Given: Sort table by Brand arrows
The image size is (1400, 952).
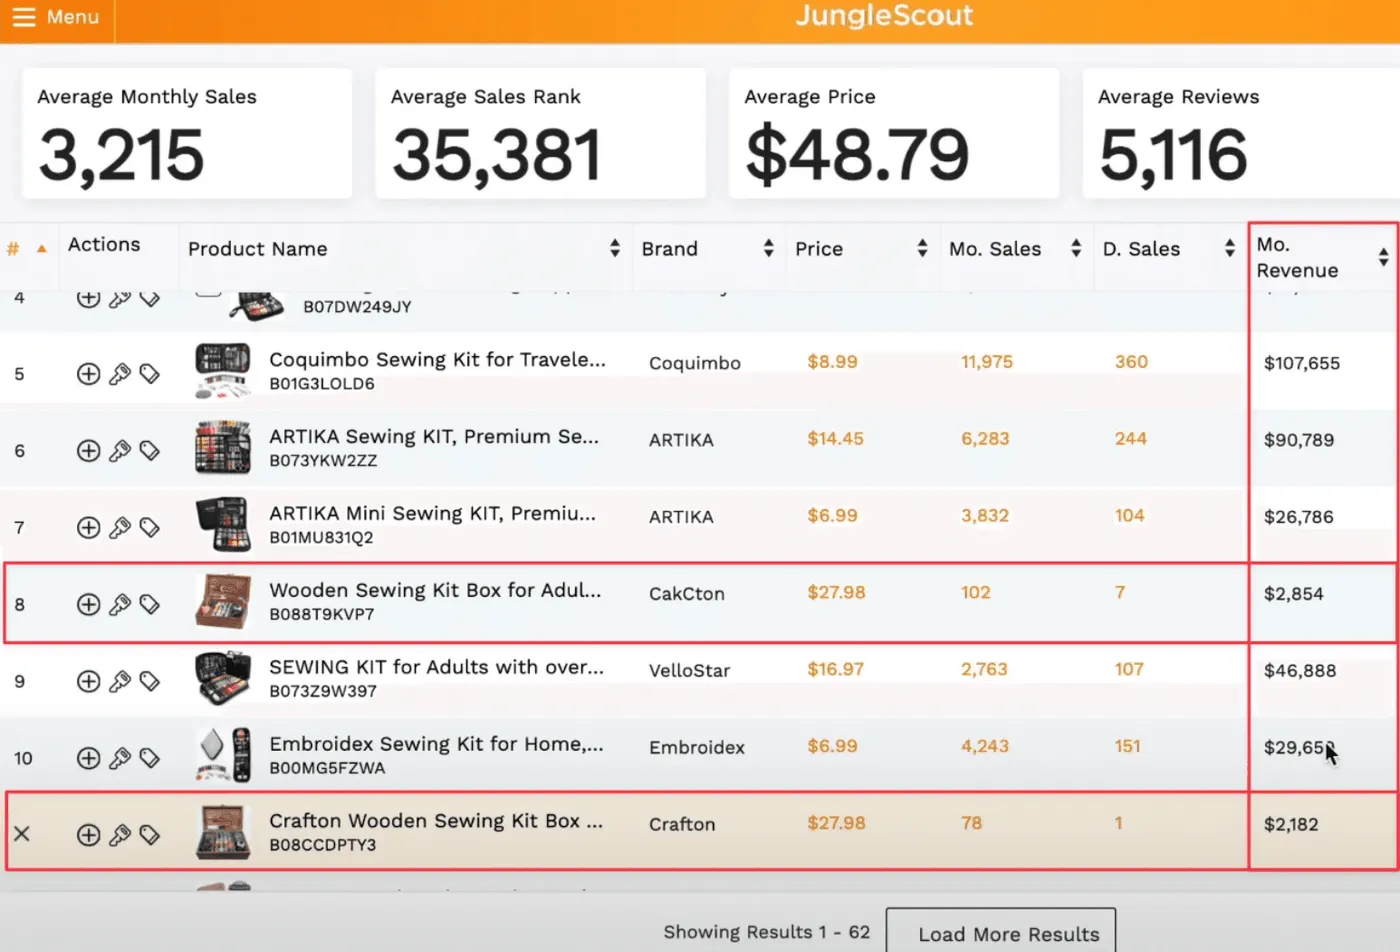Looking at the screenshot, I should pyautogui.click(x=768, y=249).
